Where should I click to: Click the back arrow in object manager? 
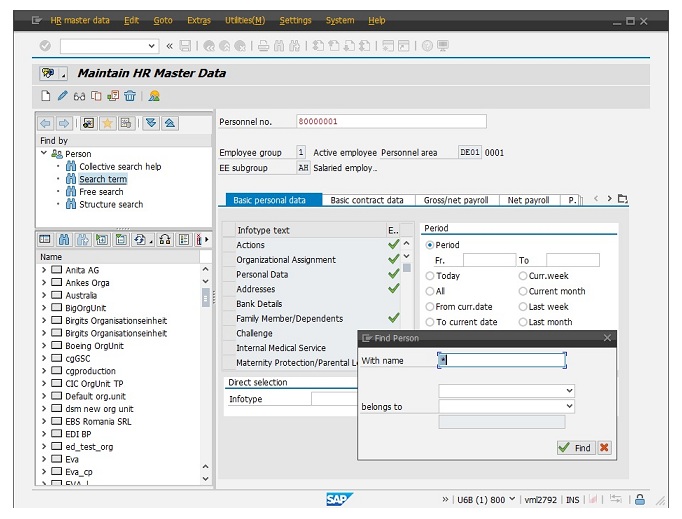click(x=45, y=124)
